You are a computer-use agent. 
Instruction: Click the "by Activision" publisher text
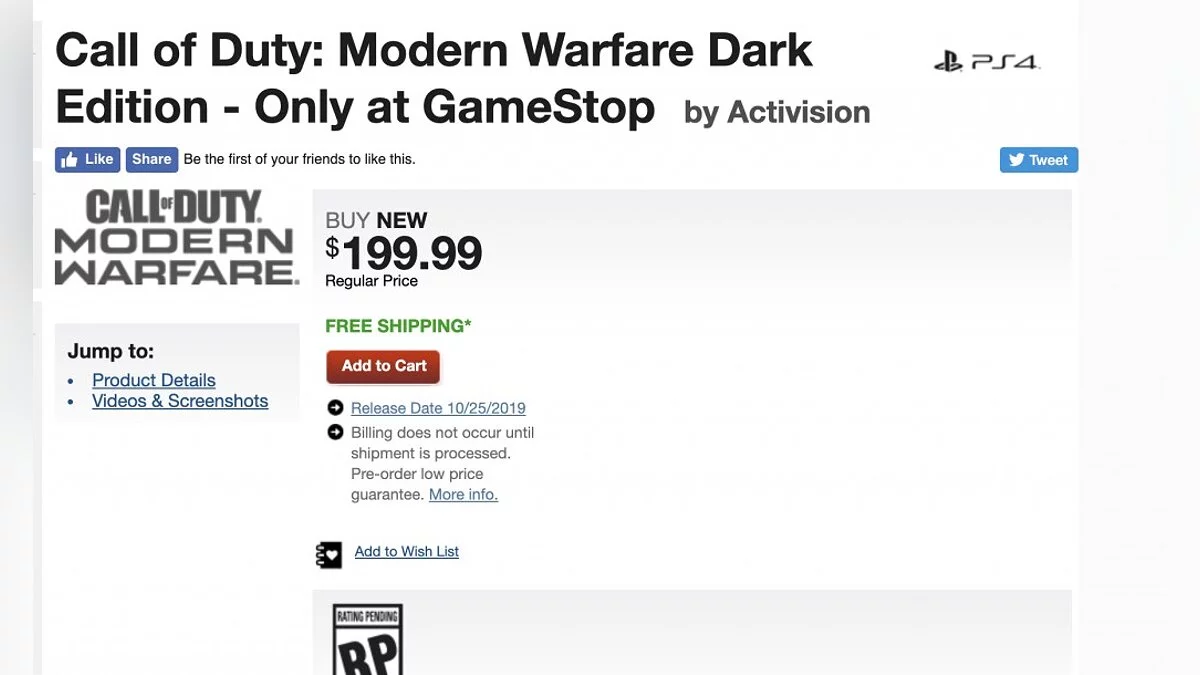click(x=777, y=113)
